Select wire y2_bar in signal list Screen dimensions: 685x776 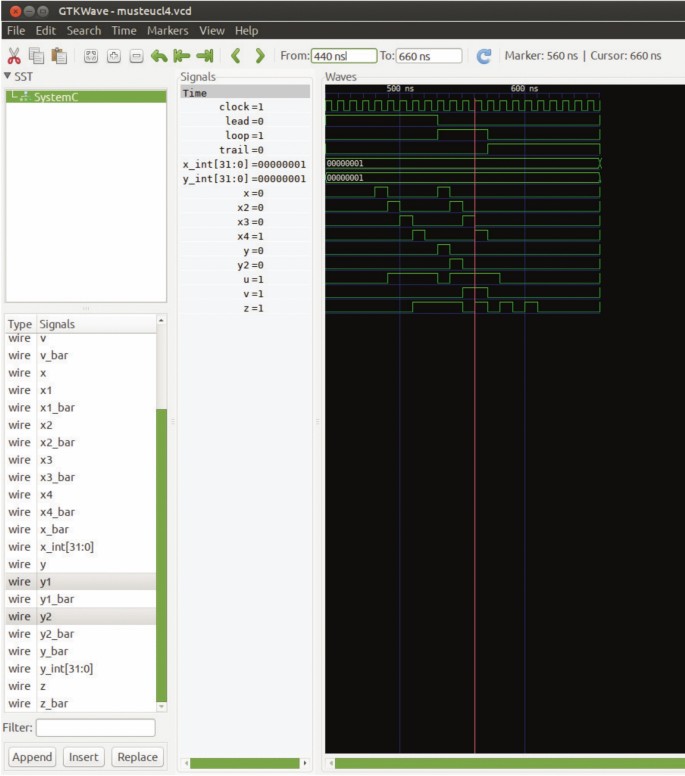point(81,633)
